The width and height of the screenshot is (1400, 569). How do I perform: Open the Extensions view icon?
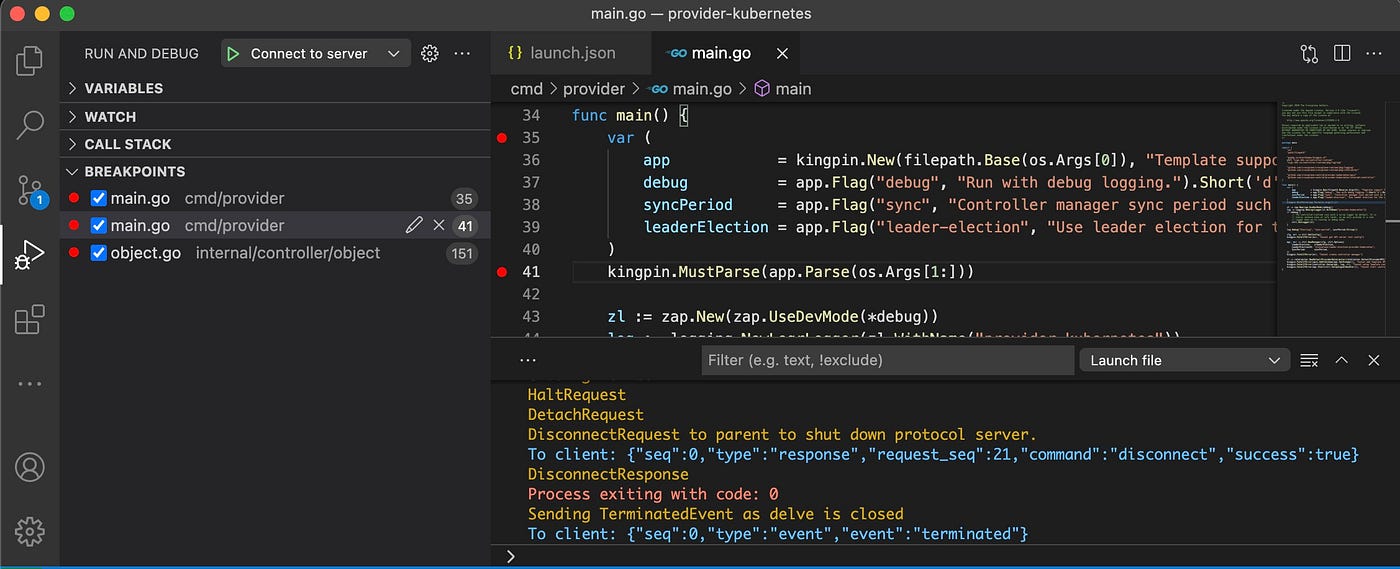click(x=30, y=320)
